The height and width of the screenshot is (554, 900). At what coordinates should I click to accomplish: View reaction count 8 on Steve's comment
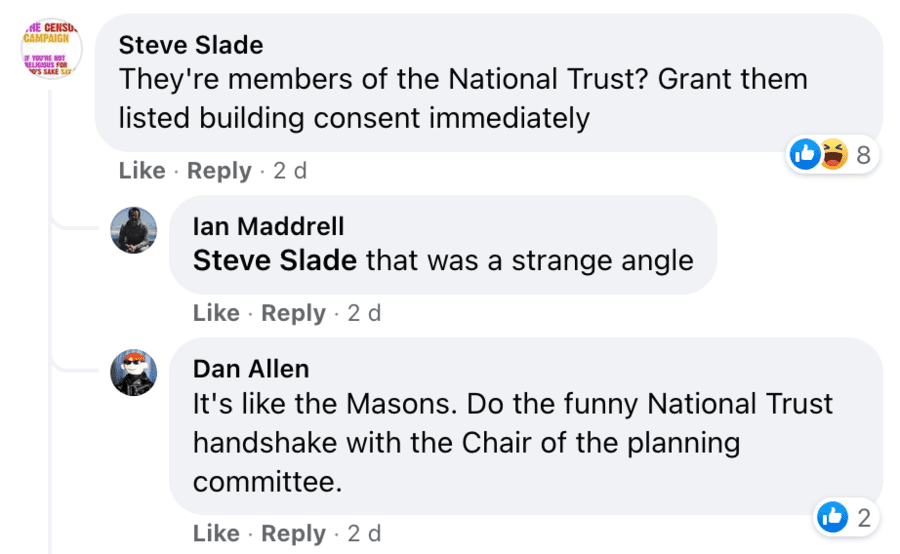[x=863, y=154]
